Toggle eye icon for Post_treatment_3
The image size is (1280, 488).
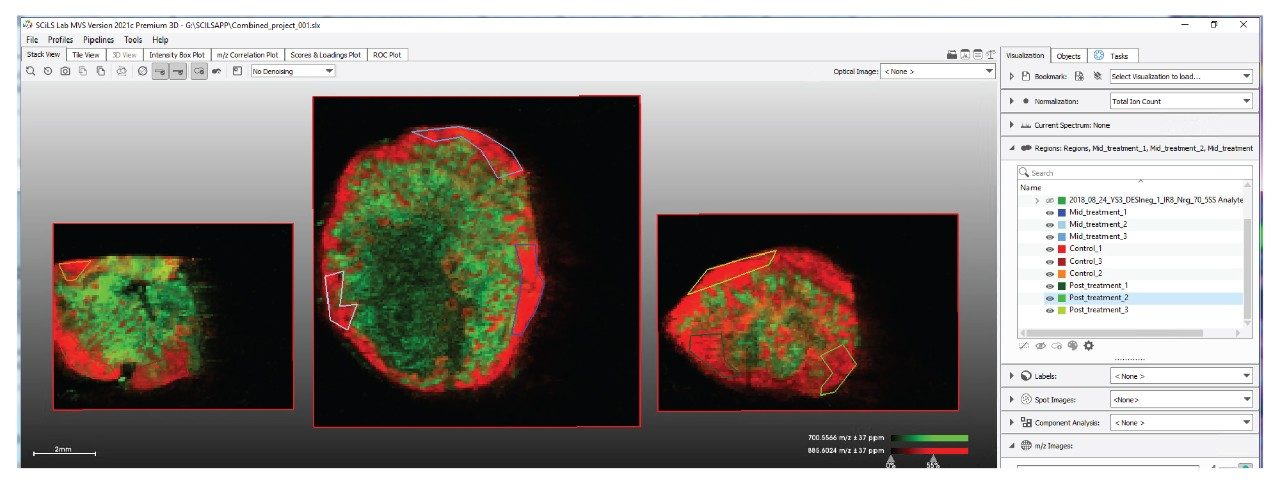click(x=1051, y=310)
